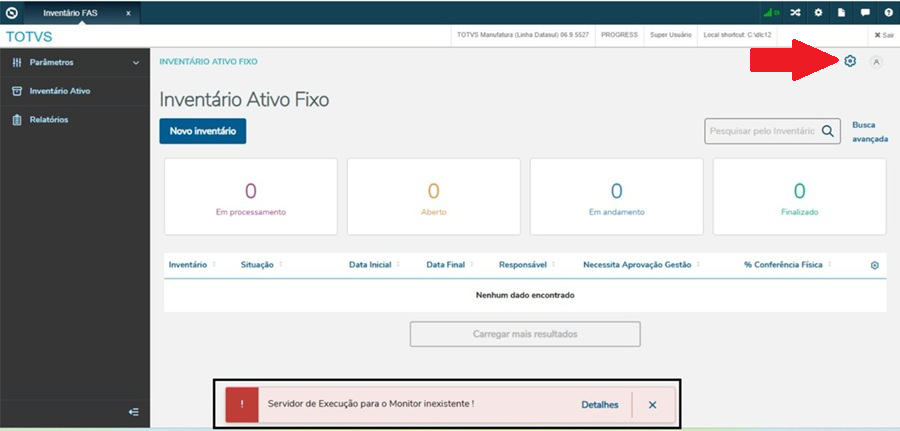
Task: Click Carregar mais resultados button
Action: (x=525, y=334)
